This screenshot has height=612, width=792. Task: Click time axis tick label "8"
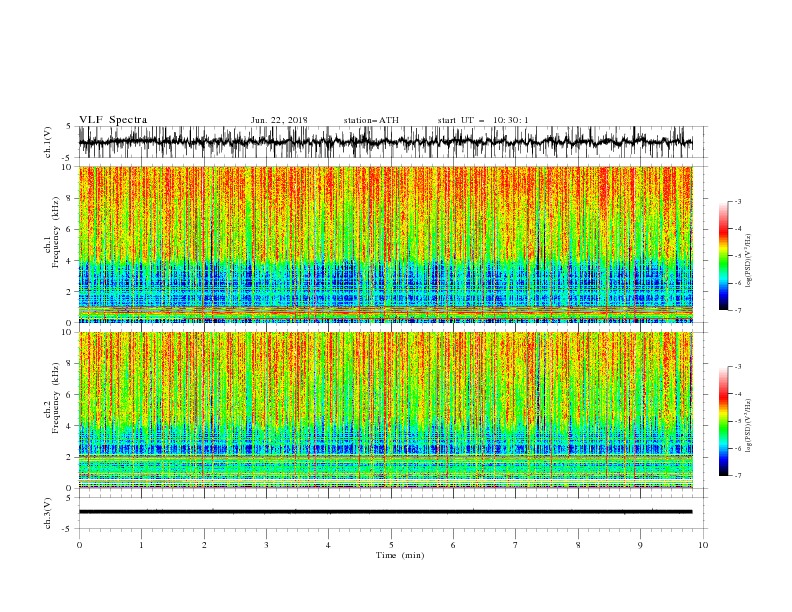[x=578, y=545]
